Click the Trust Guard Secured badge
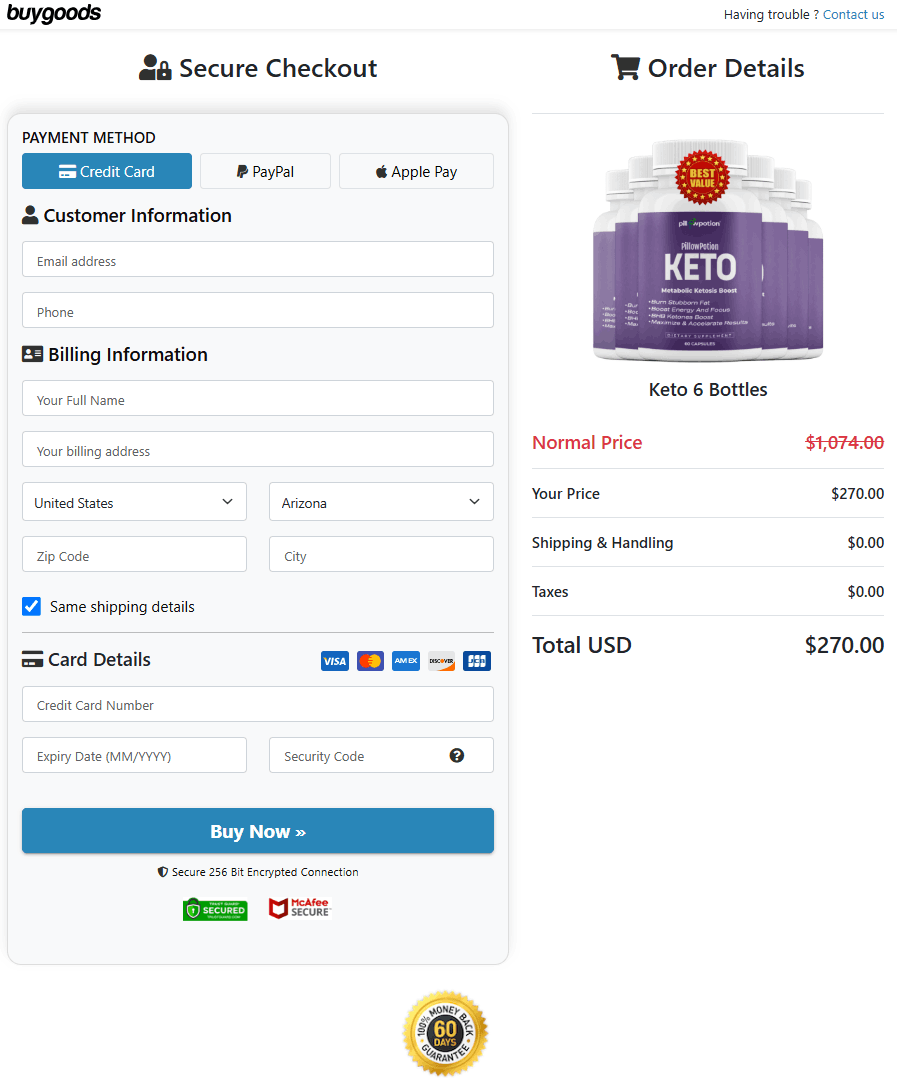The height and width of the screenshot is (1078, 897). [215, 908]
